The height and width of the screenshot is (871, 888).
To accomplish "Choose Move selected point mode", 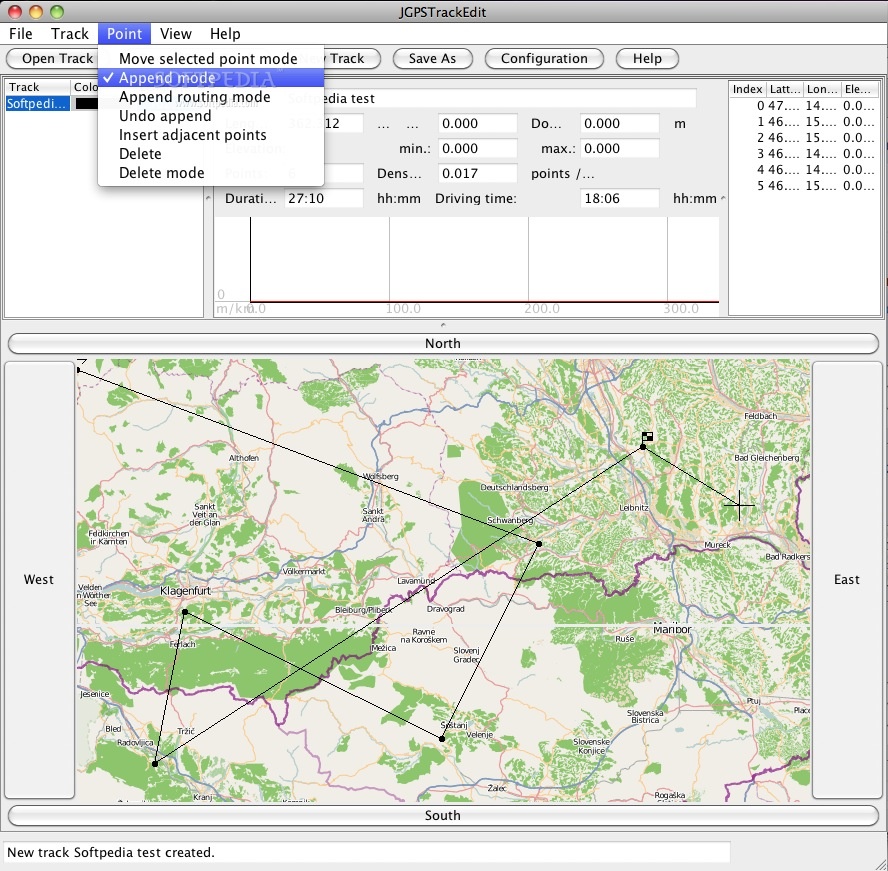I will click(211, 59).
